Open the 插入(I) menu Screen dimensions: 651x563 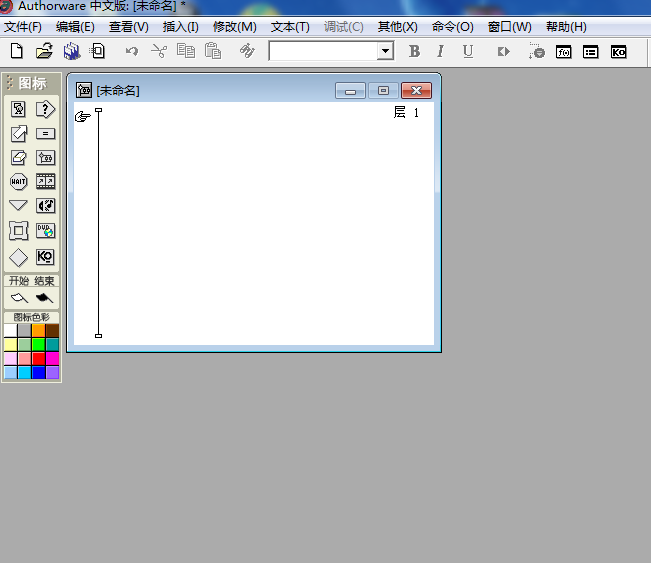[x=181, y=27]
